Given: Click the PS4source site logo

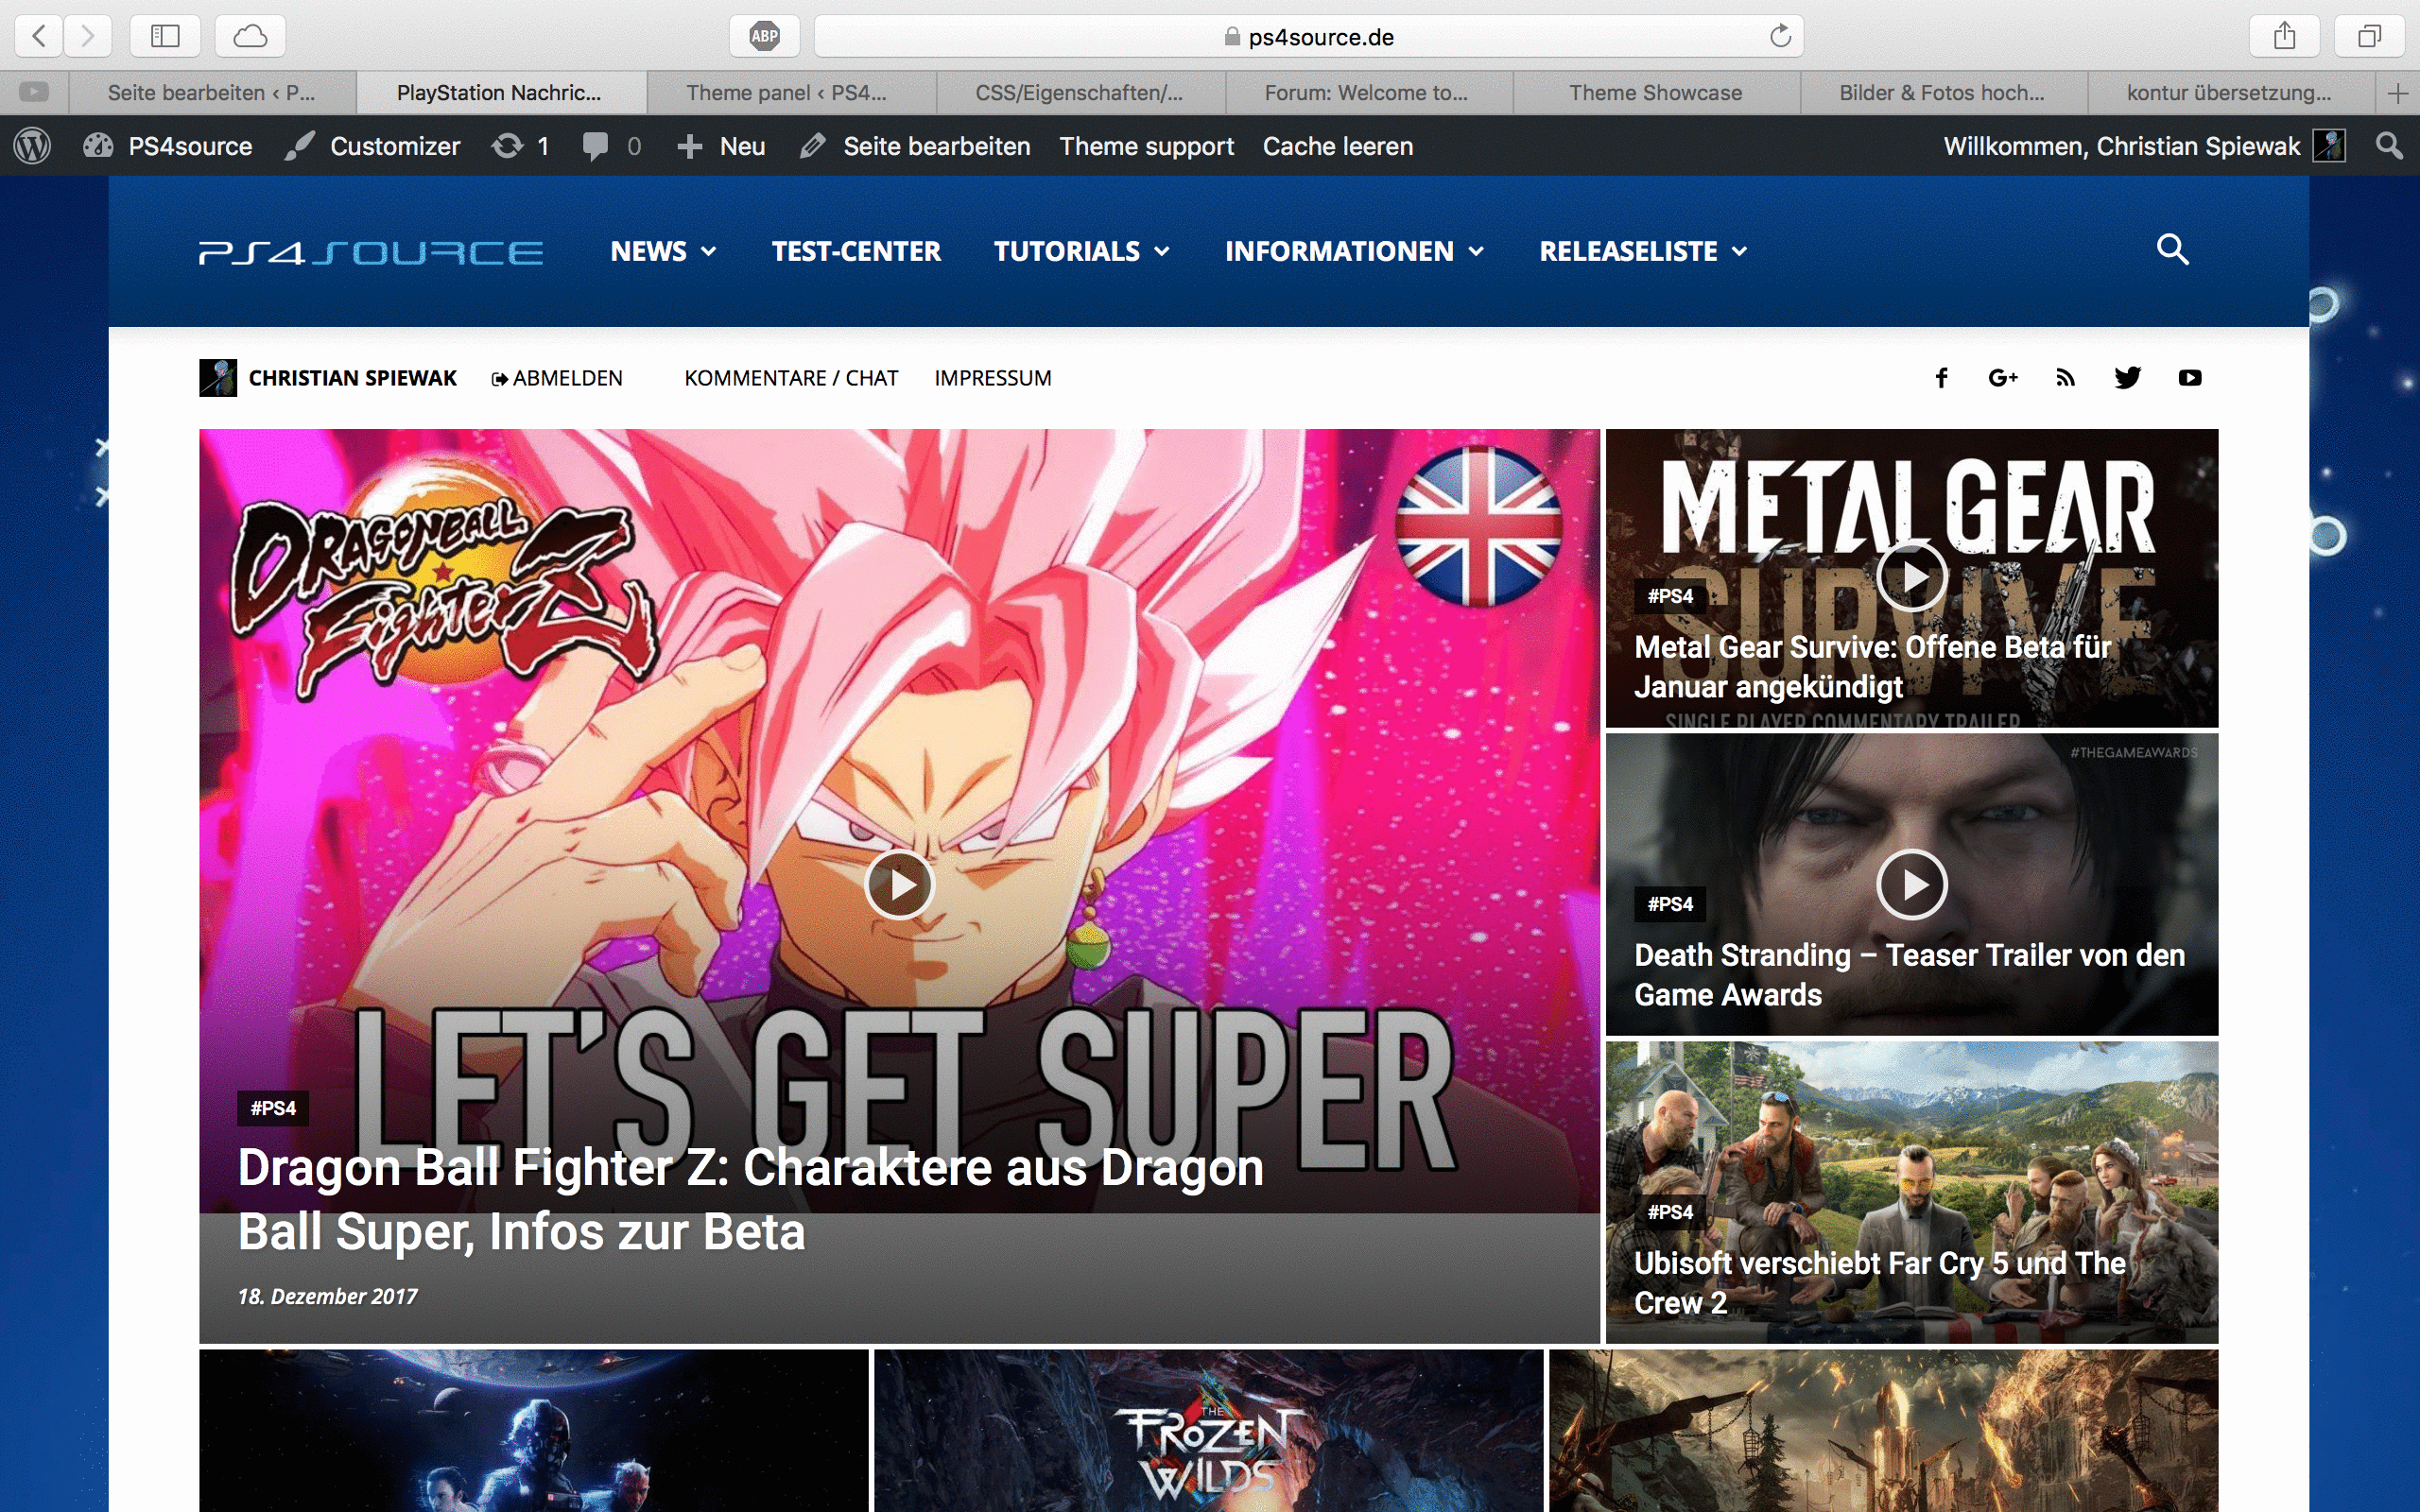Looking at the screenshot, I should [371, 252].
